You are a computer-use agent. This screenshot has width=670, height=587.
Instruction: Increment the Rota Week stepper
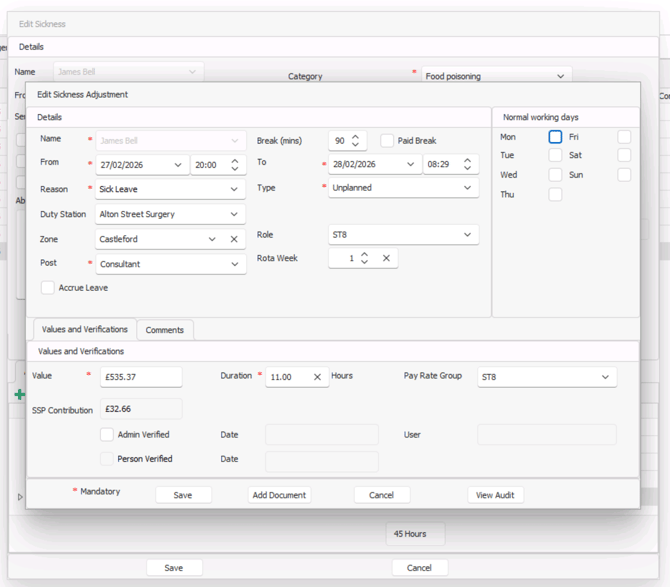[365, 254]
